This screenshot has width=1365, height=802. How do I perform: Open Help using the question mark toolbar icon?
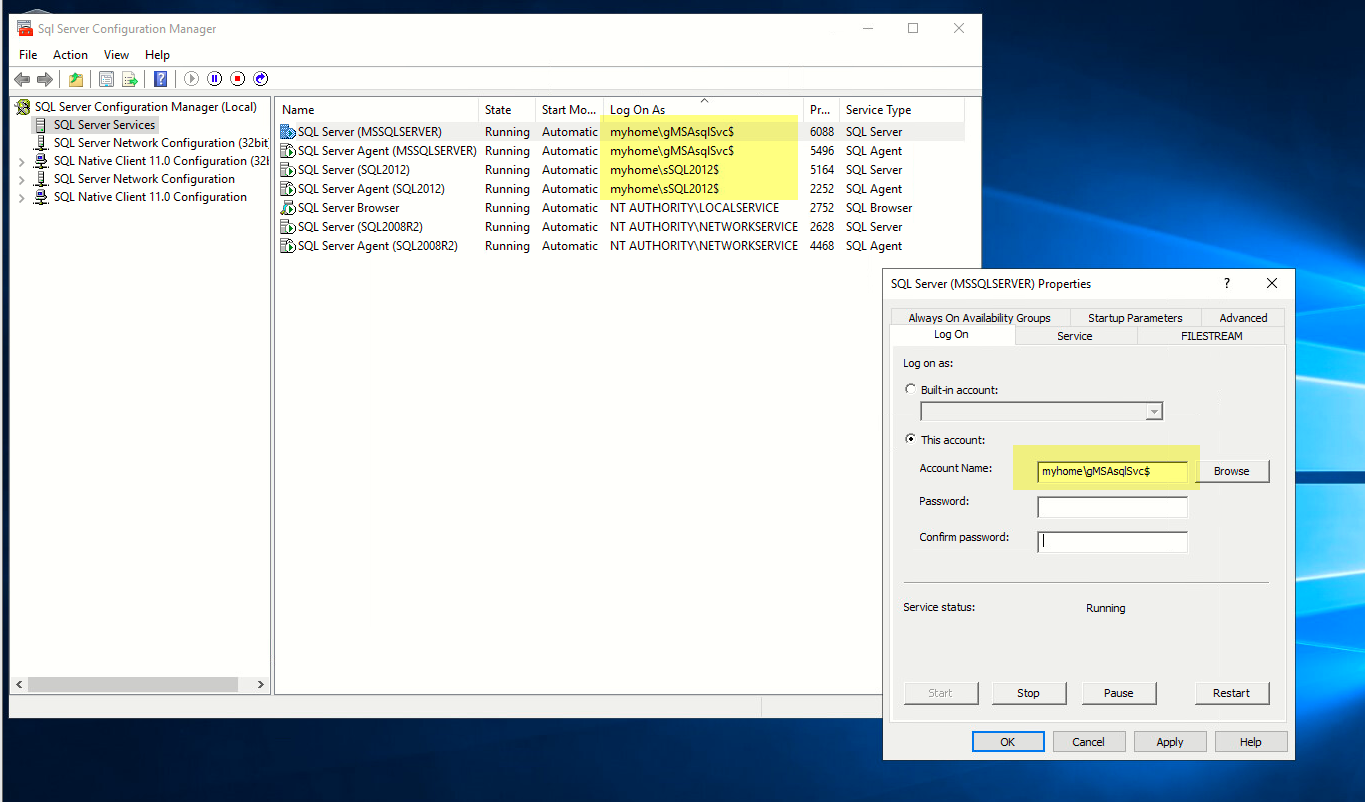point(161,78)
